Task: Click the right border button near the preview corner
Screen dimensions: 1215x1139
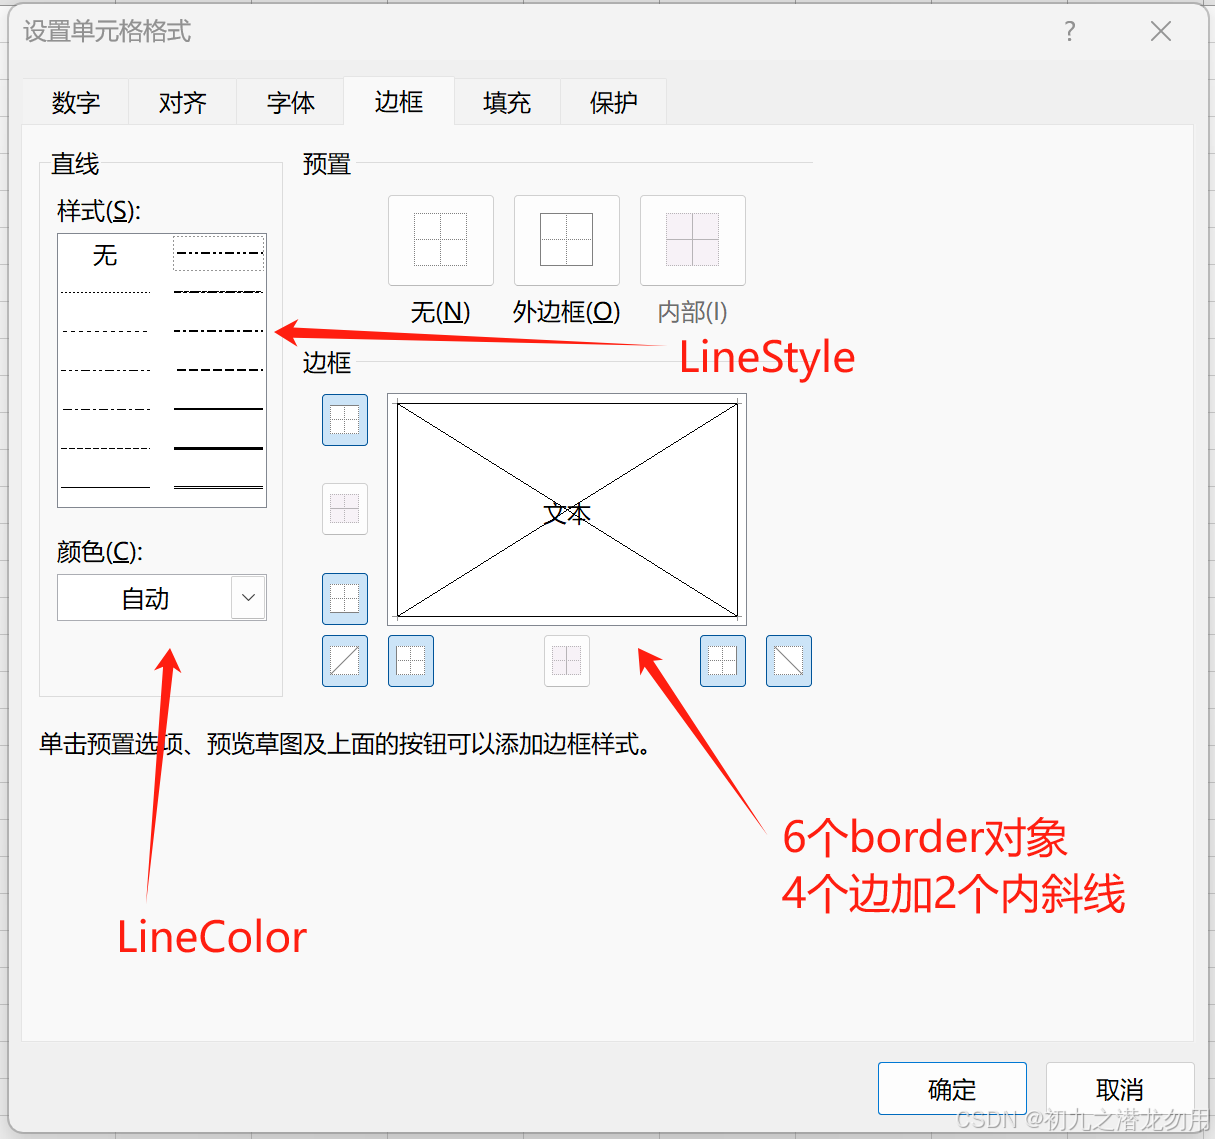Action: (722, 661)
